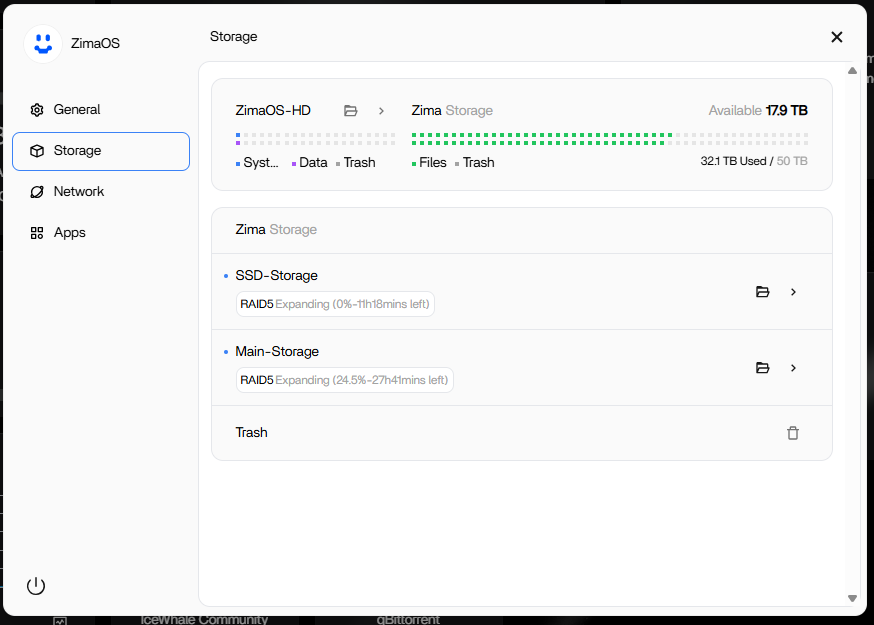
Task: Click qBittorrent label in background
Action: pyautogui.click(x=408, y=619)
